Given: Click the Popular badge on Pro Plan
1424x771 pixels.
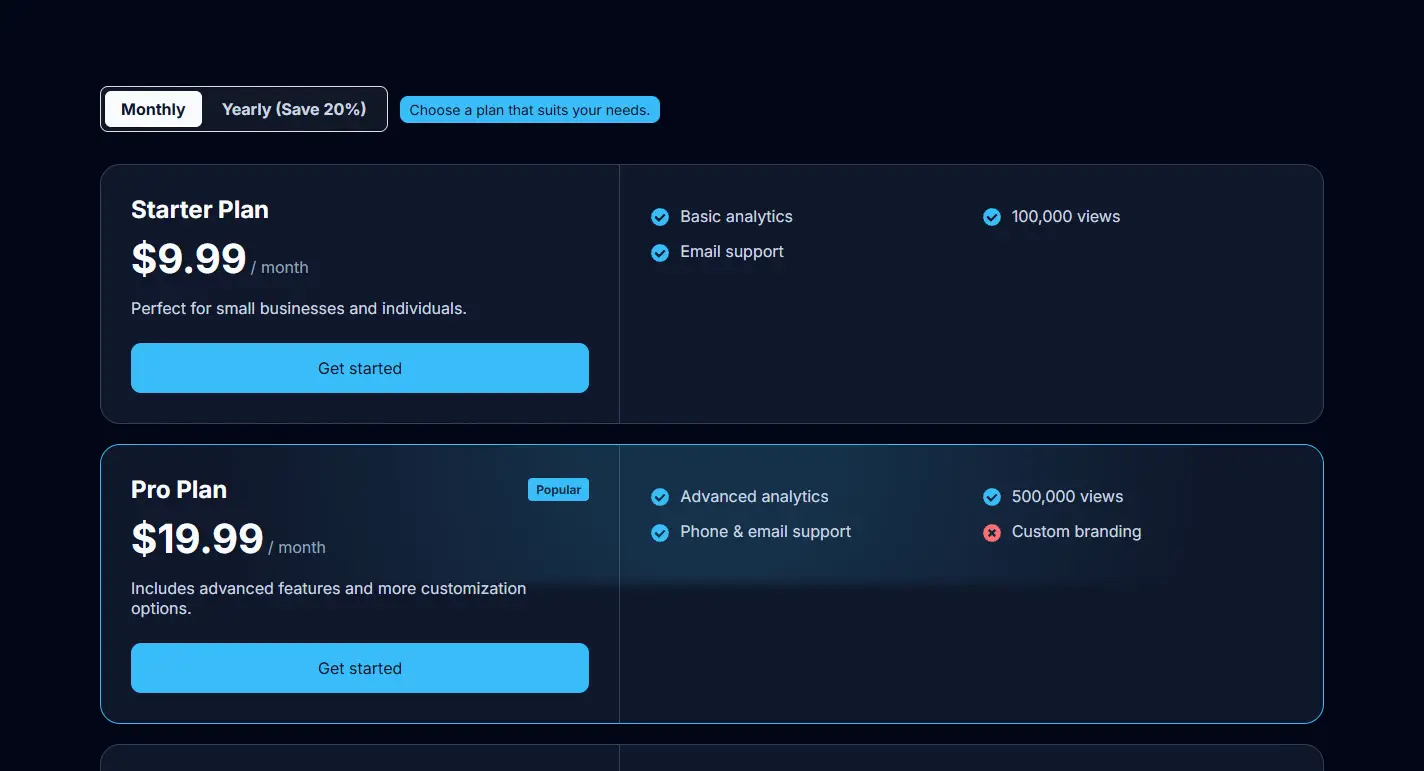Looking at the screenshot, I should click(558, 489).
